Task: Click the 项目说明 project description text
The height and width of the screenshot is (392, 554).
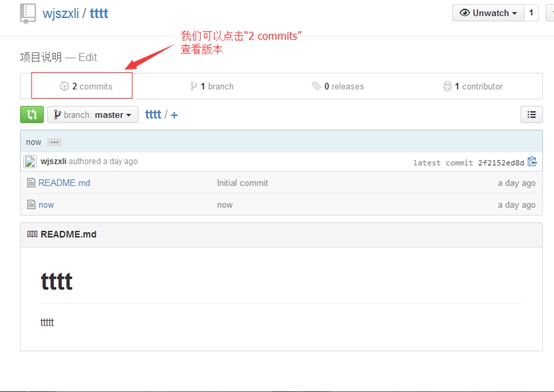Action: click(41, 57)
